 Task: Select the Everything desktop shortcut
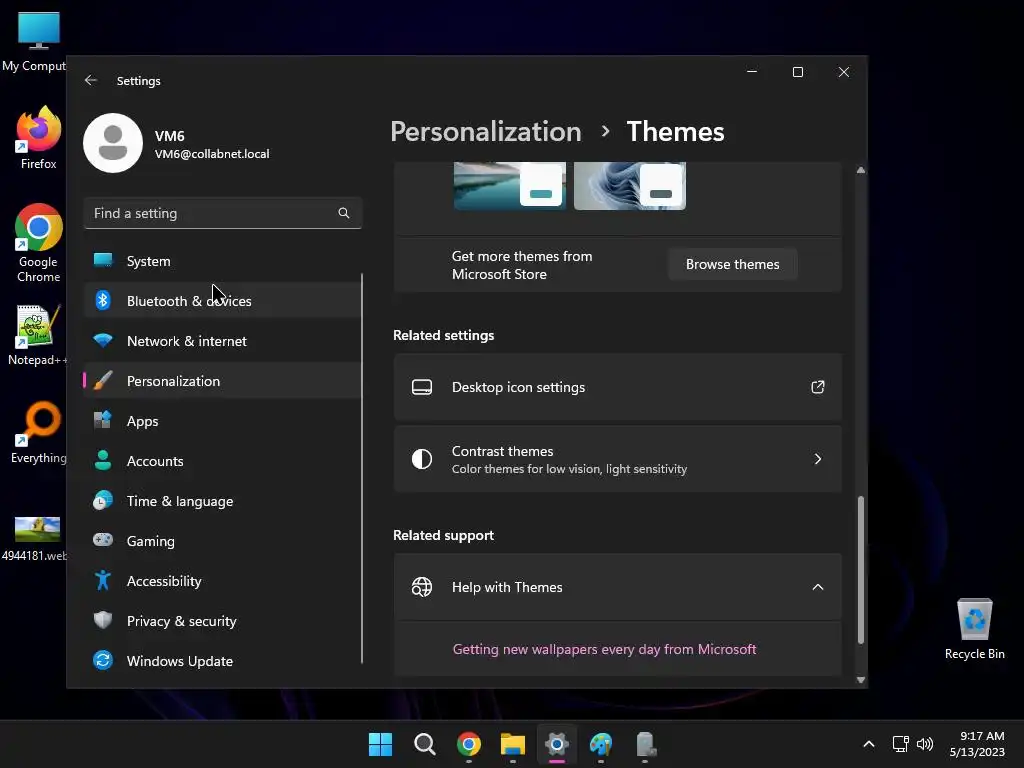coord(39,432)
